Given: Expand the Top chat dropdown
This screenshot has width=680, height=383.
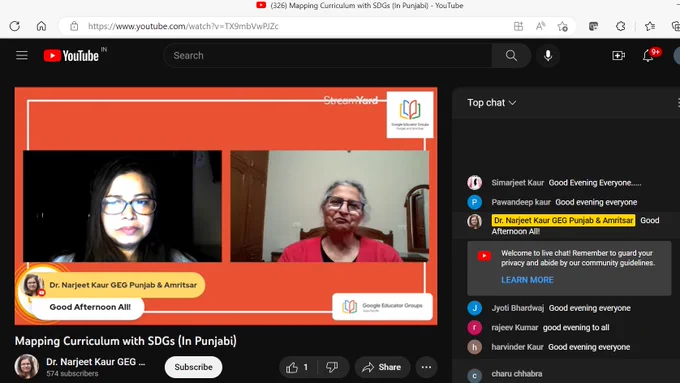Looking at the screenshot, I should (x=491, y=103).
